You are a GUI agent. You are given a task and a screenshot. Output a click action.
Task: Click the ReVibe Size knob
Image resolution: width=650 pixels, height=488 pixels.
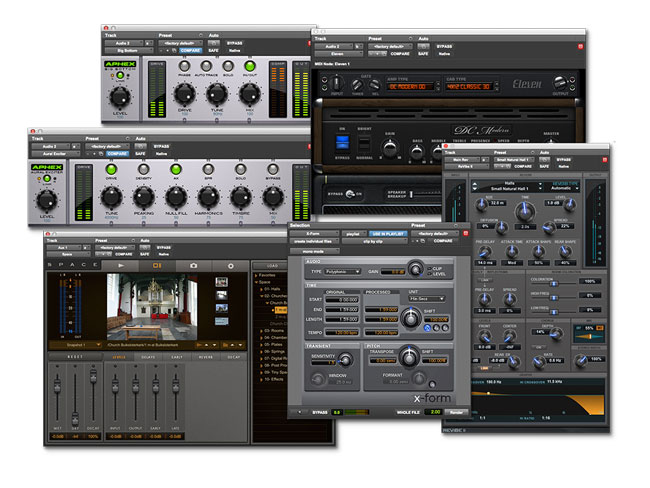(x=481, y=204)
